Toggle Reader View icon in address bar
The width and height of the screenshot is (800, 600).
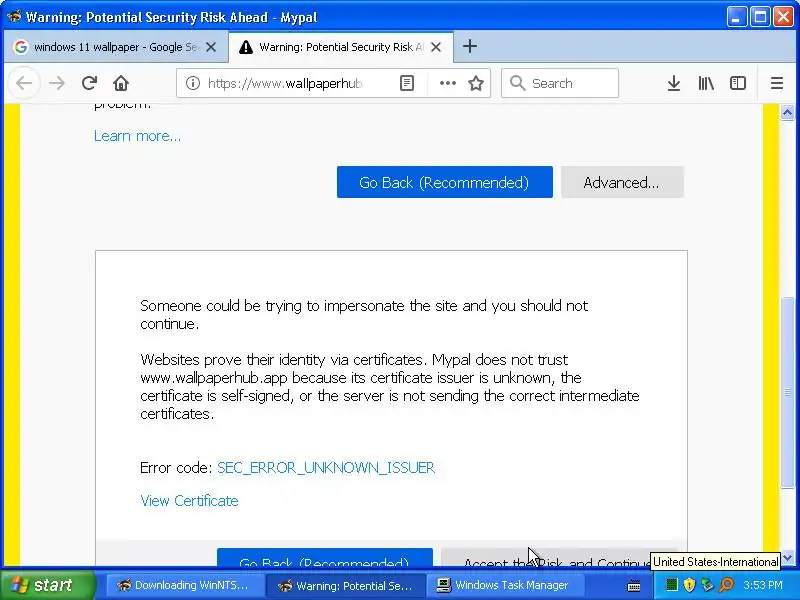coord(407,83)
